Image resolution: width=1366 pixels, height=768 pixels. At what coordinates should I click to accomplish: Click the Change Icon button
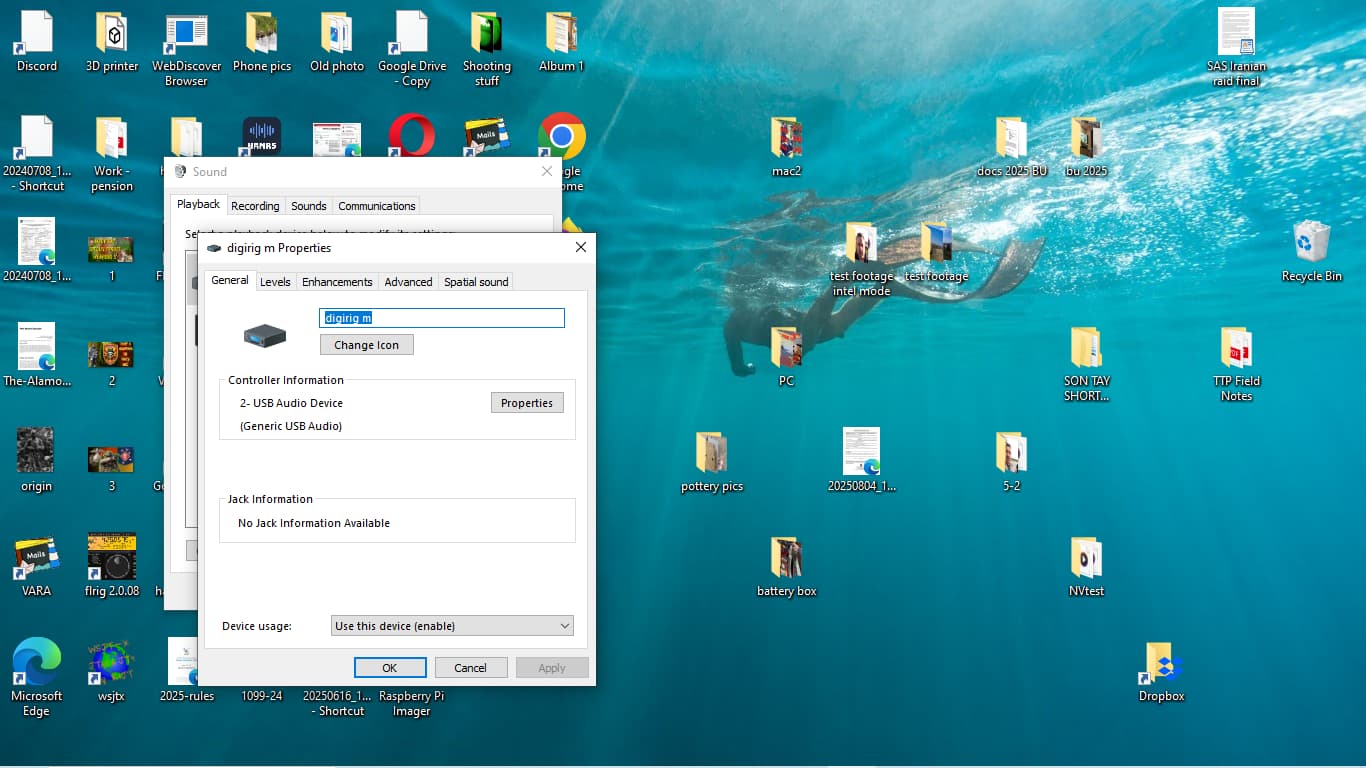point(366,345)
